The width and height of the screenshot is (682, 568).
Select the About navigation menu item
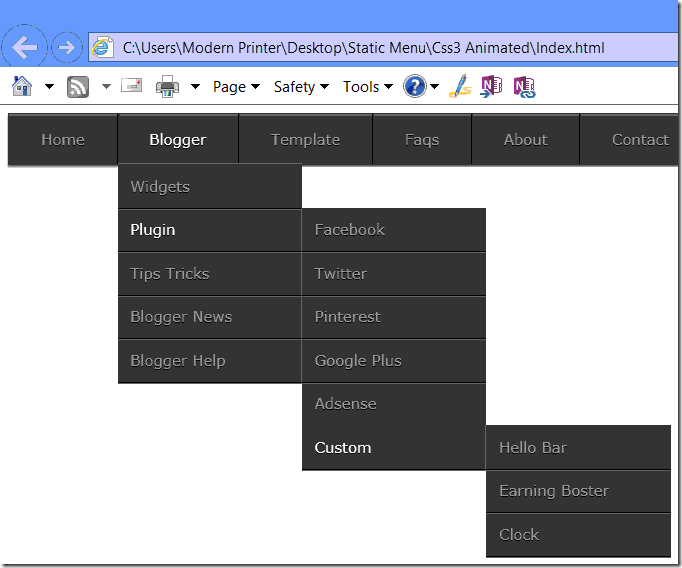point(525,140)
